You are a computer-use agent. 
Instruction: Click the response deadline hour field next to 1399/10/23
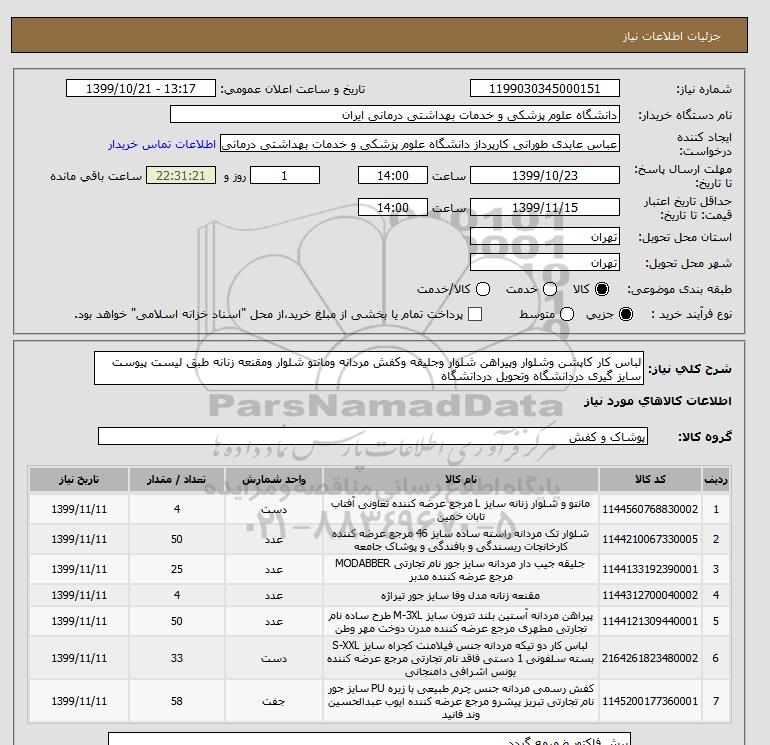pos(393,175)
